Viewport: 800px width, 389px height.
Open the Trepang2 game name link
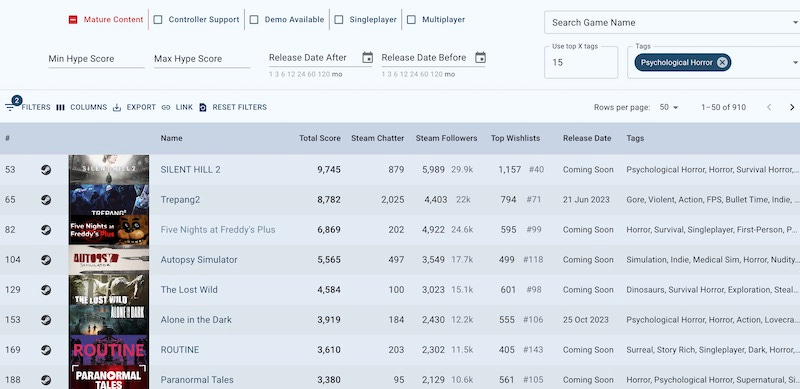pyautogui.click(x=180, y=200)
